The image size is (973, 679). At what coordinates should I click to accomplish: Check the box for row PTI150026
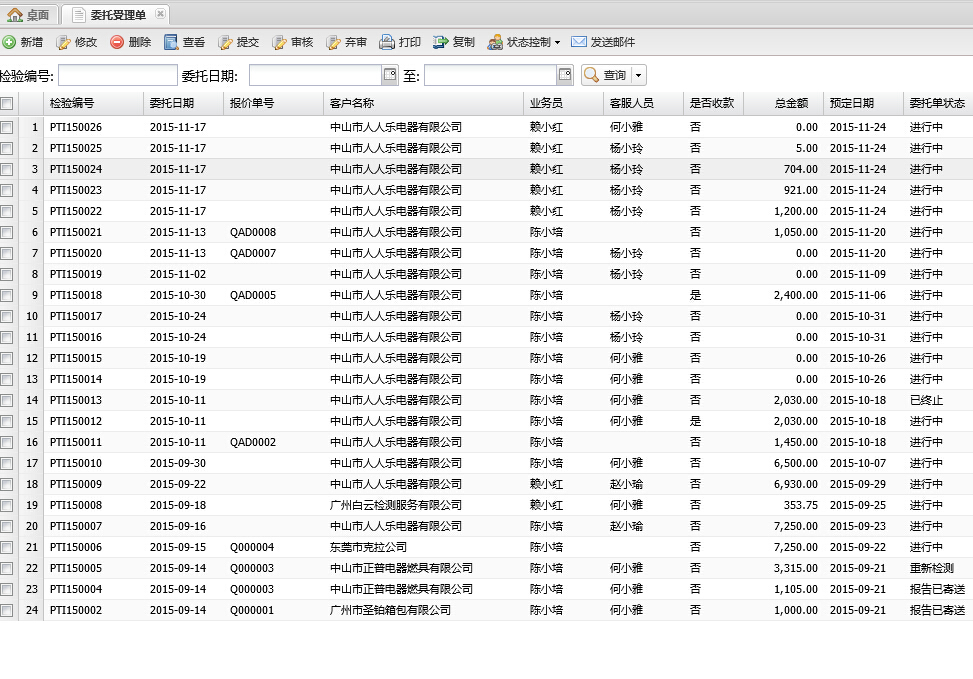tap(7, 127)
